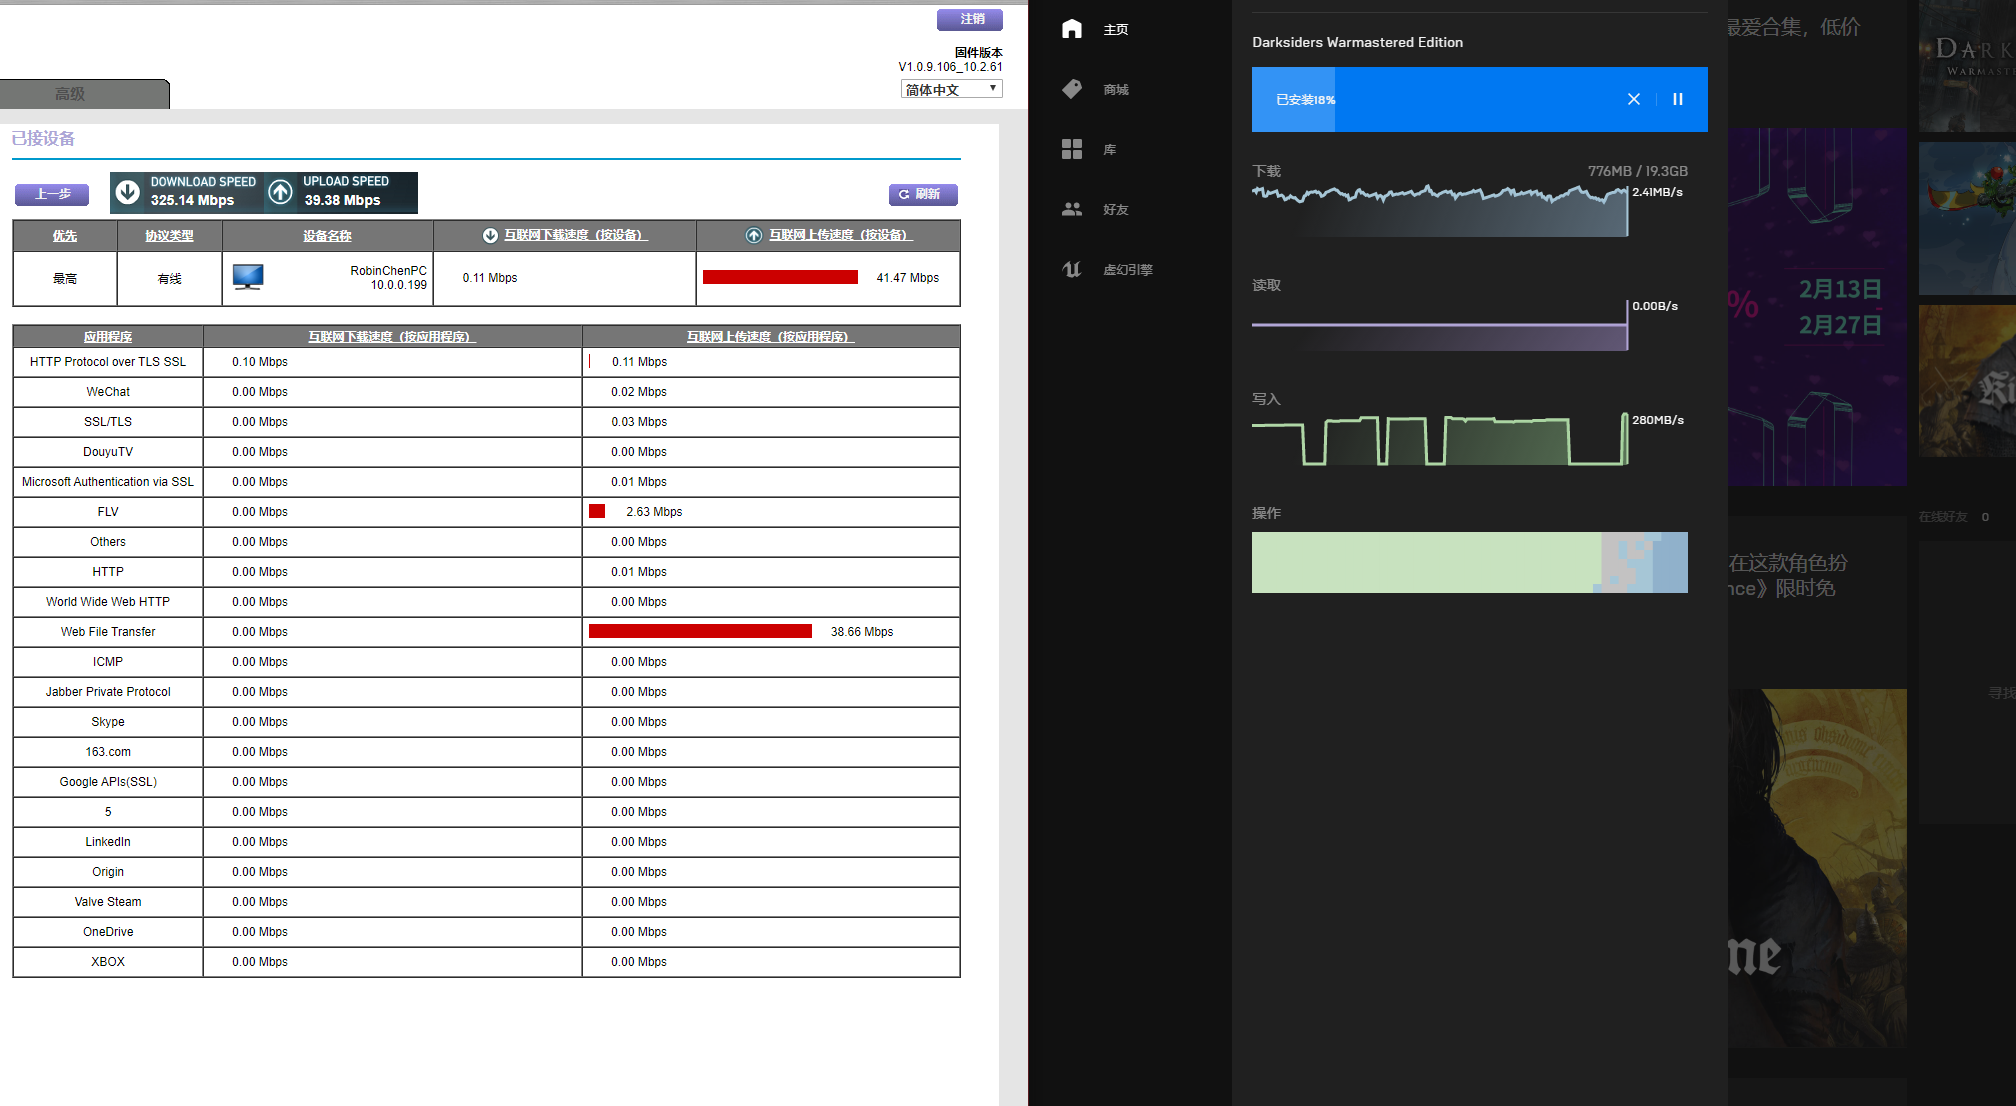The height and width of the screenshot is (1106, 2016).
Task: Click the 刷新 refresh button
Action: [922, 194]
